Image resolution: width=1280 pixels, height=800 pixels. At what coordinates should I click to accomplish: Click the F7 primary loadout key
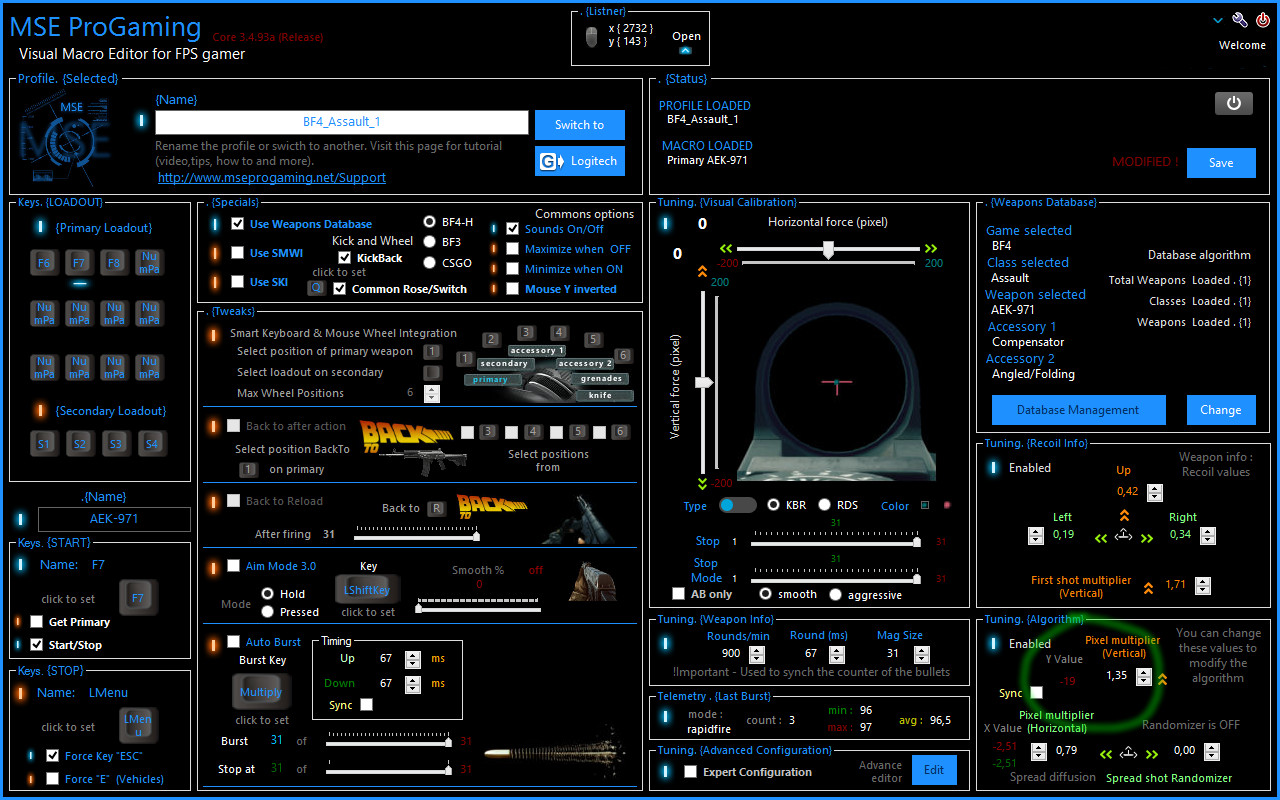79,263
